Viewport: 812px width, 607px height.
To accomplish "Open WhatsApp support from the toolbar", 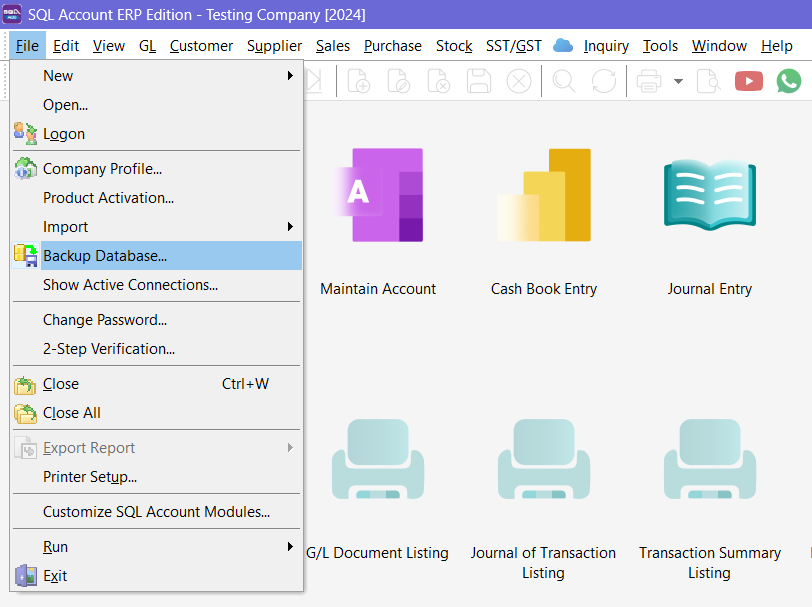I will pyautogui.click(x=789, y=81).
